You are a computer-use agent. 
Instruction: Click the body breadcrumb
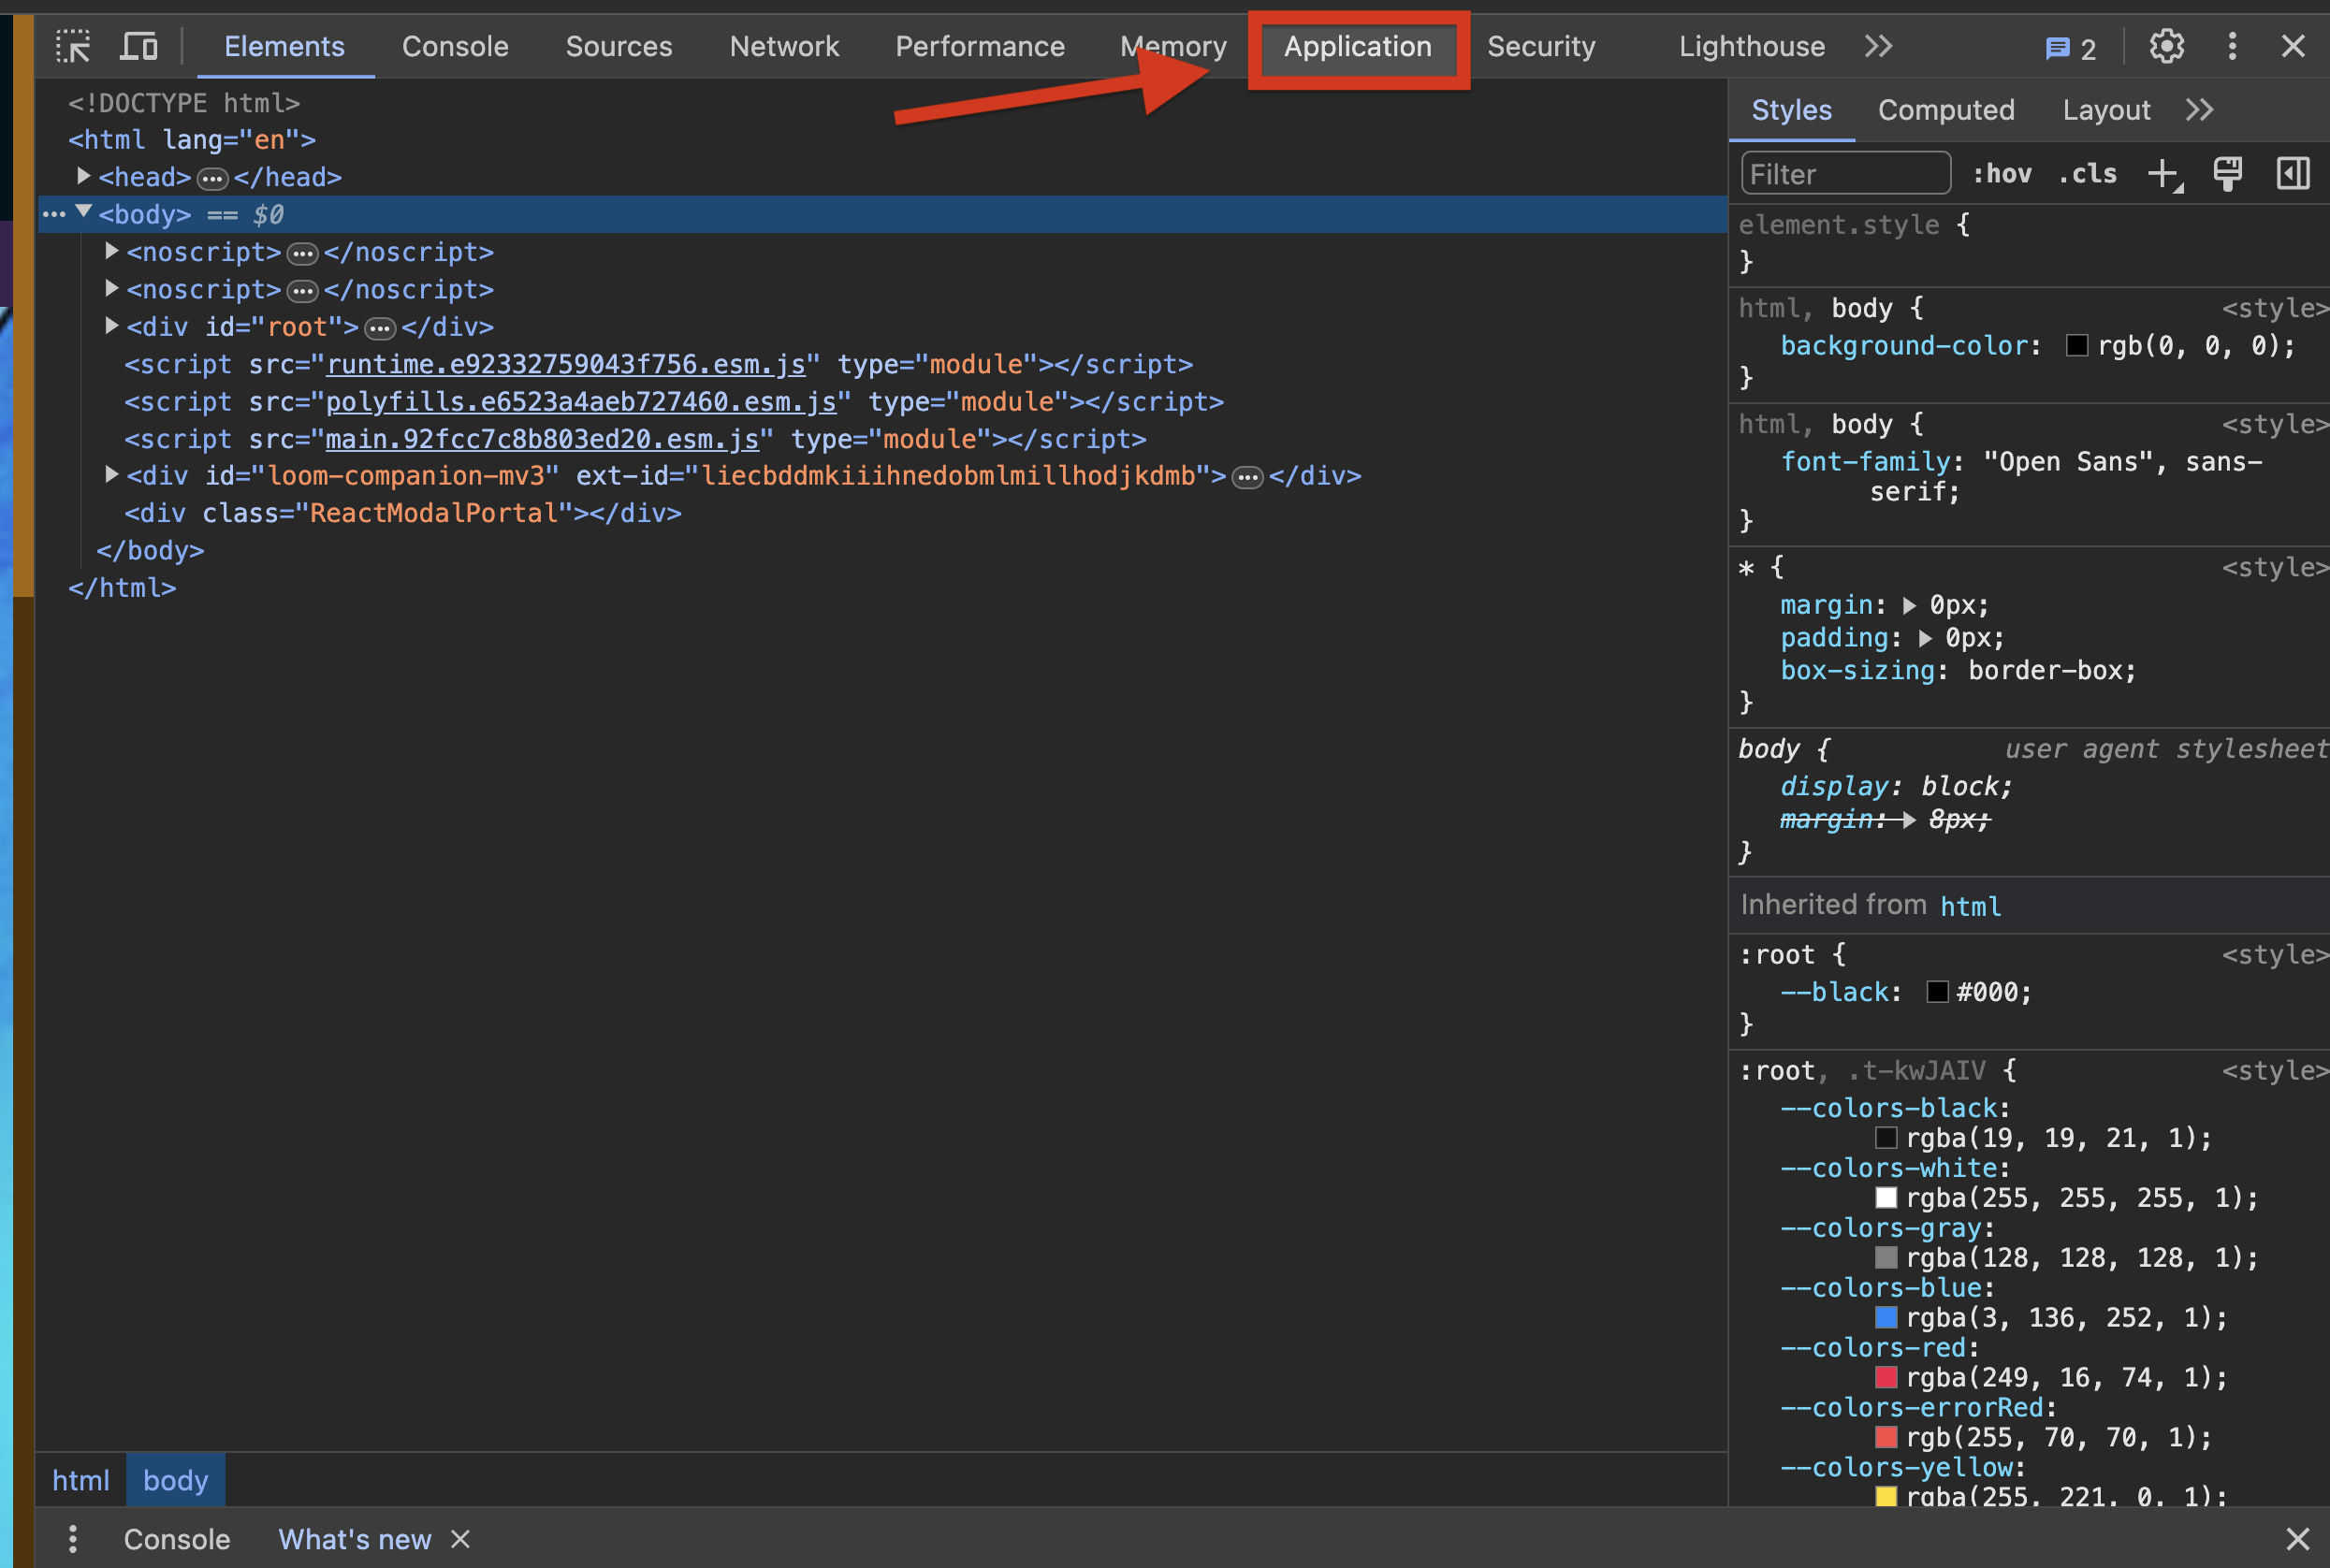(x=176, y=1480)
